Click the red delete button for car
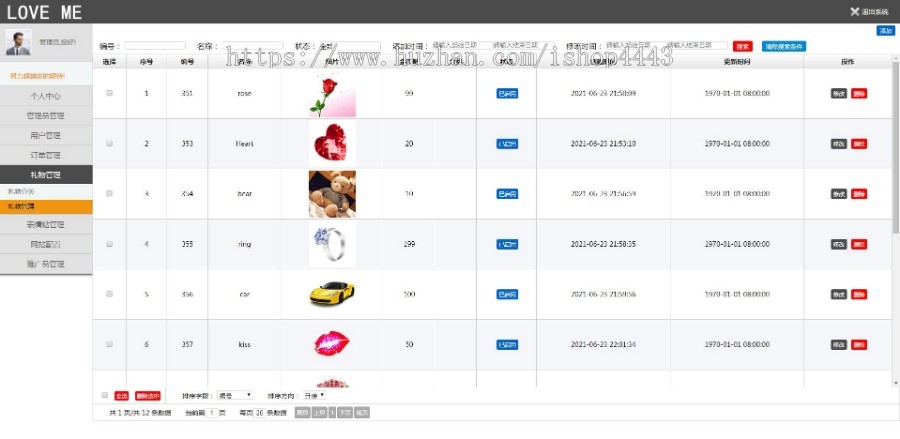Viewport: 900px width, 439px height. (x=859, y=294)
